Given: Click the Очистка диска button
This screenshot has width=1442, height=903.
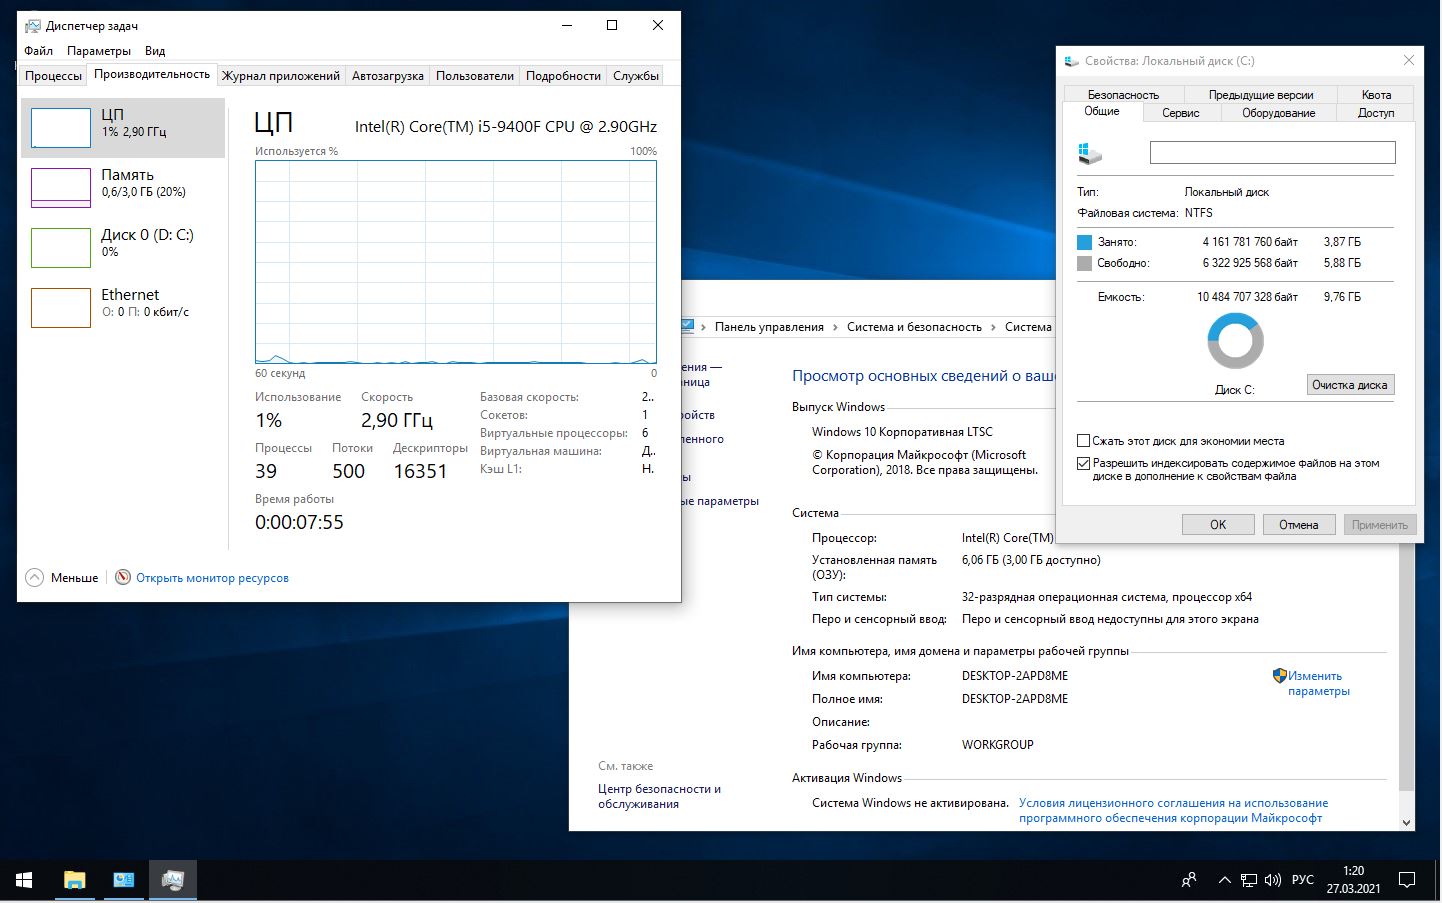Looking at the screenshot, I should coord(1350,385).
